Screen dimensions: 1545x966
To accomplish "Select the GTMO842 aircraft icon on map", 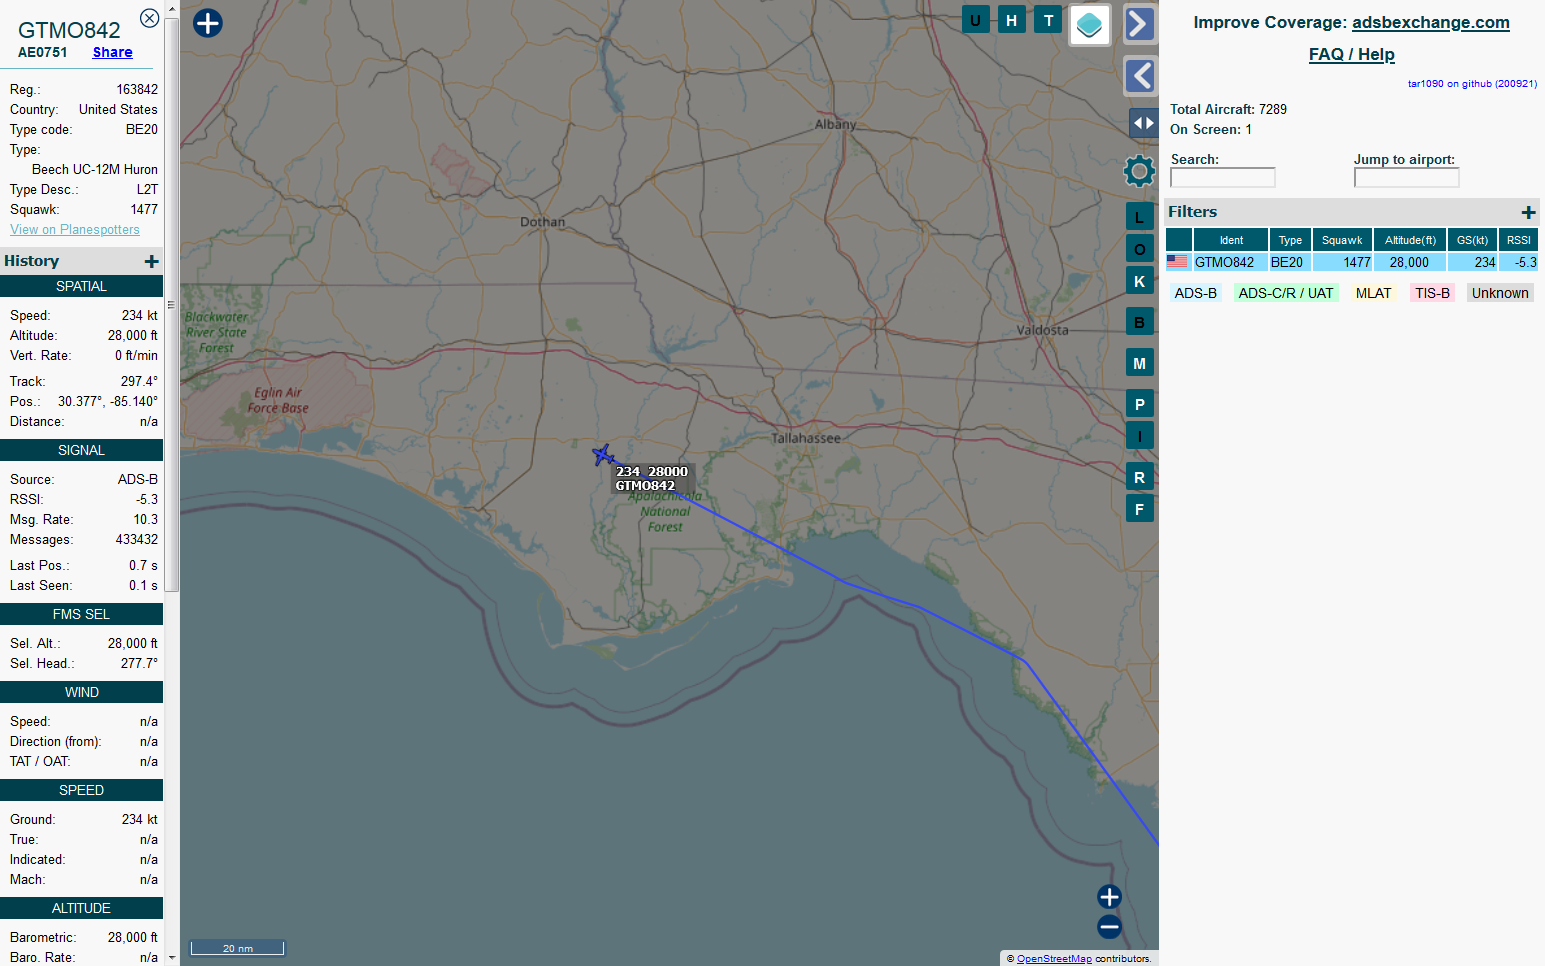I will [x=602, y=456].
